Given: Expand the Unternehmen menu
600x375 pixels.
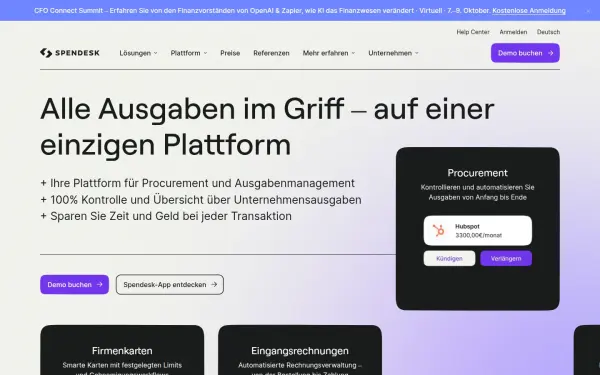Looking at the screenshot, I should point(393,53).
